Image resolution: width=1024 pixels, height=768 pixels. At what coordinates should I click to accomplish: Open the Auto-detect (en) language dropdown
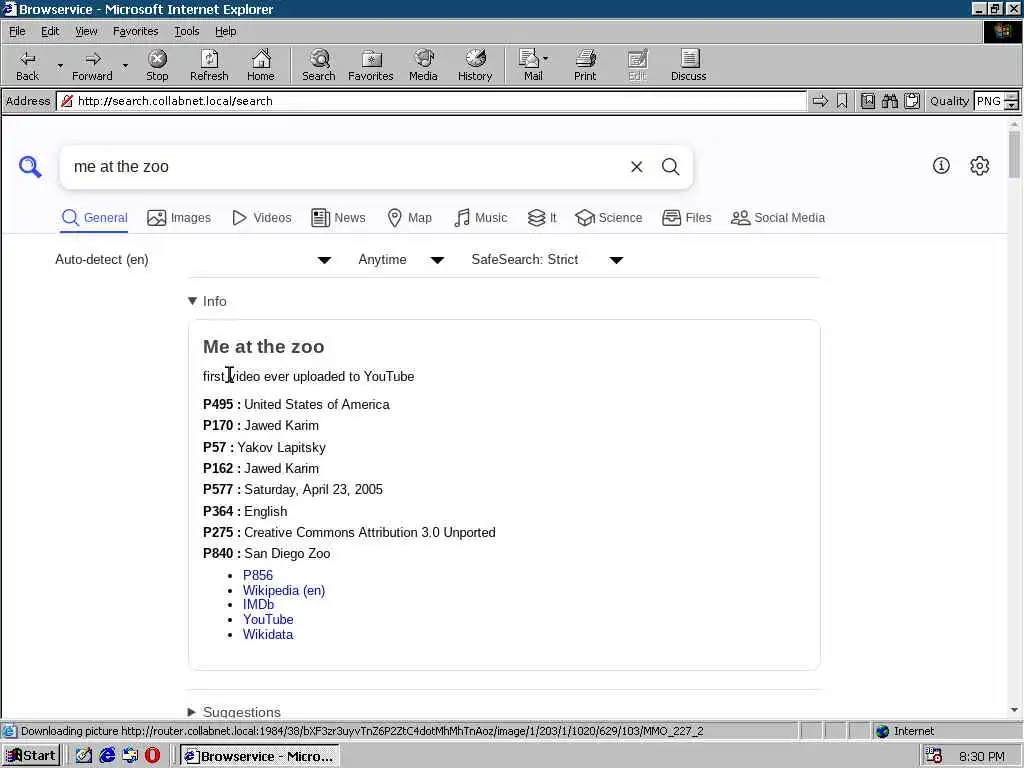click(x=193, y=260)
